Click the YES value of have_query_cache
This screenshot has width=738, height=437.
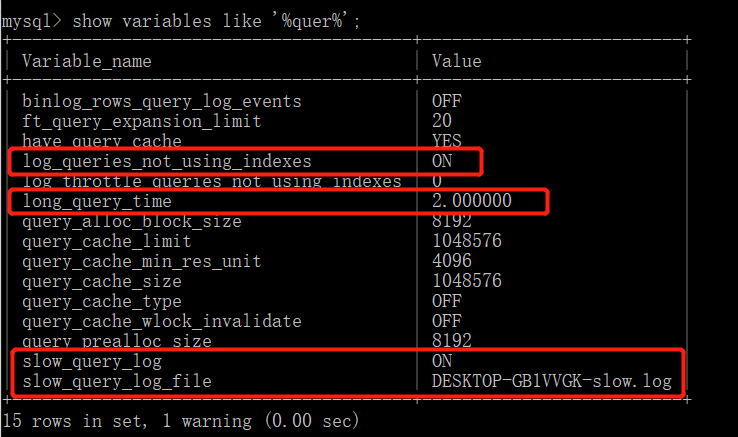click(x=447, y=141)
